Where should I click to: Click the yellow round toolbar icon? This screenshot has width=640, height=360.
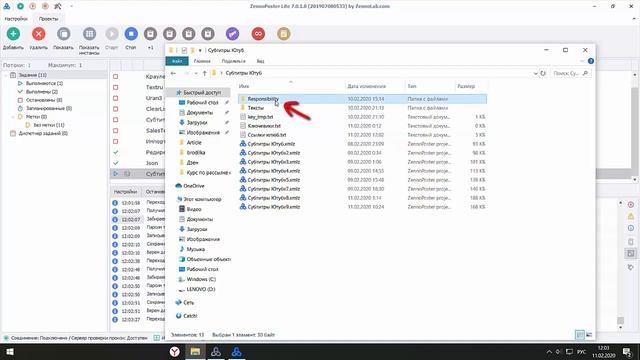(x=284, y=34)
